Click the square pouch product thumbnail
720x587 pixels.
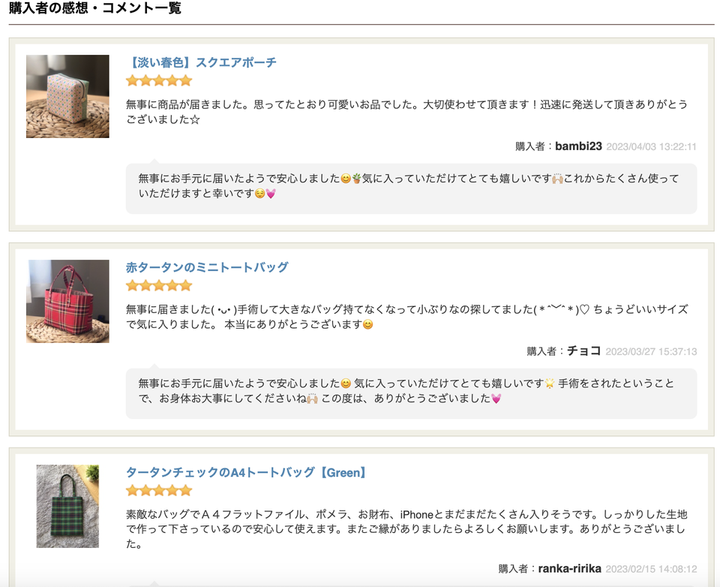click(68, 96)
